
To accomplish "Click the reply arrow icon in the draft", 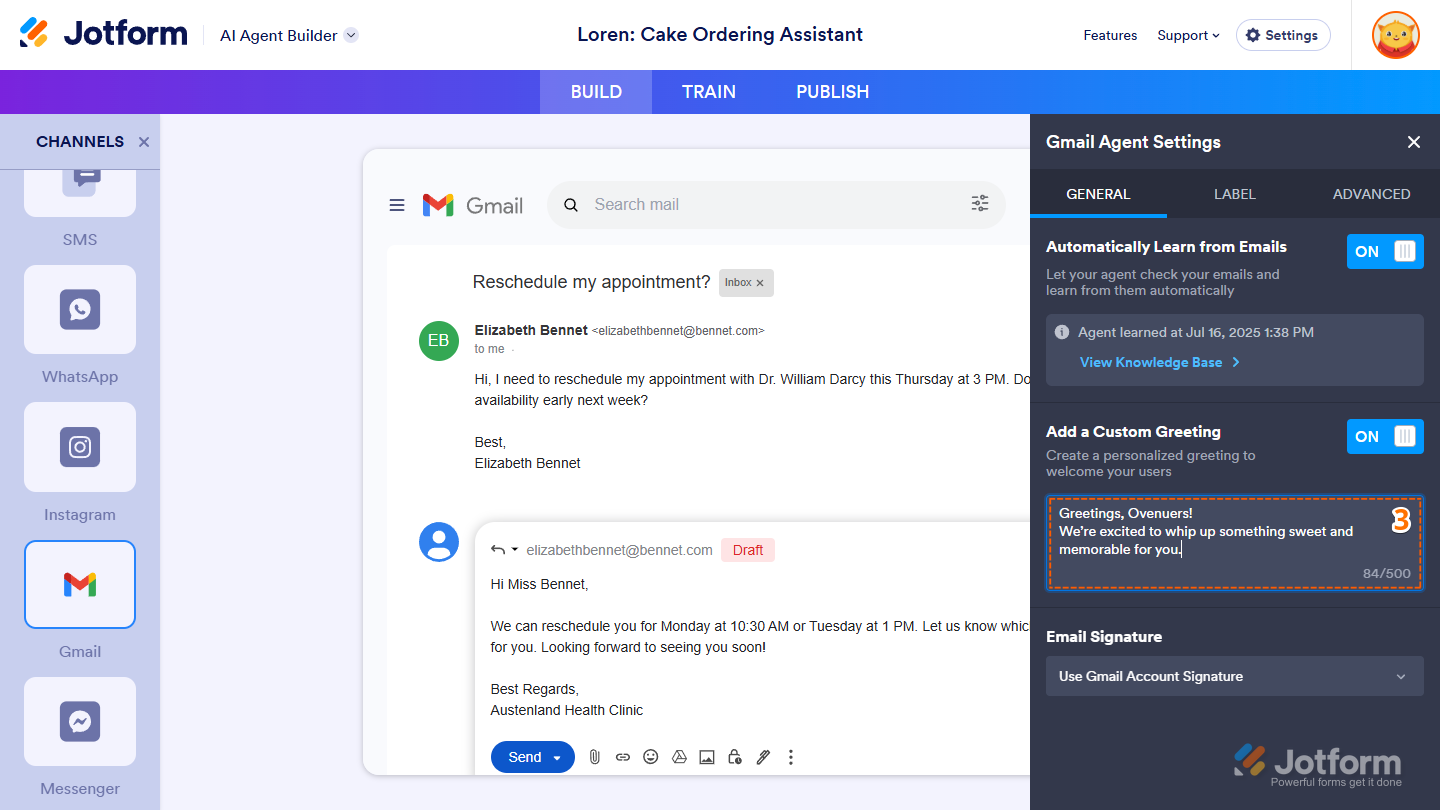I will click(497, 550).
